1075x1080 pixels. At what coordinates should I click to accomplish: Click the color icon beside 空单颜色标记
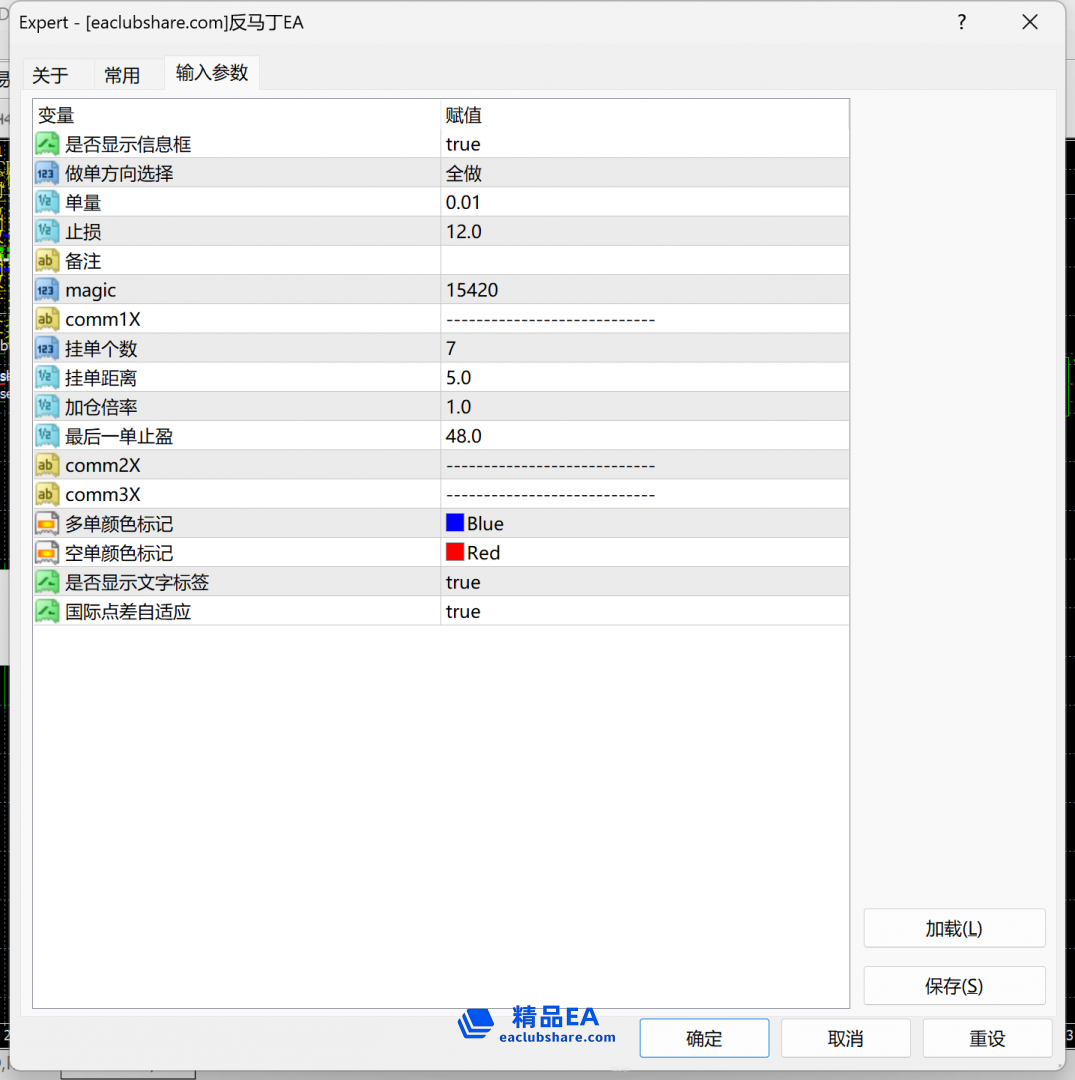[x=47, y=553]
